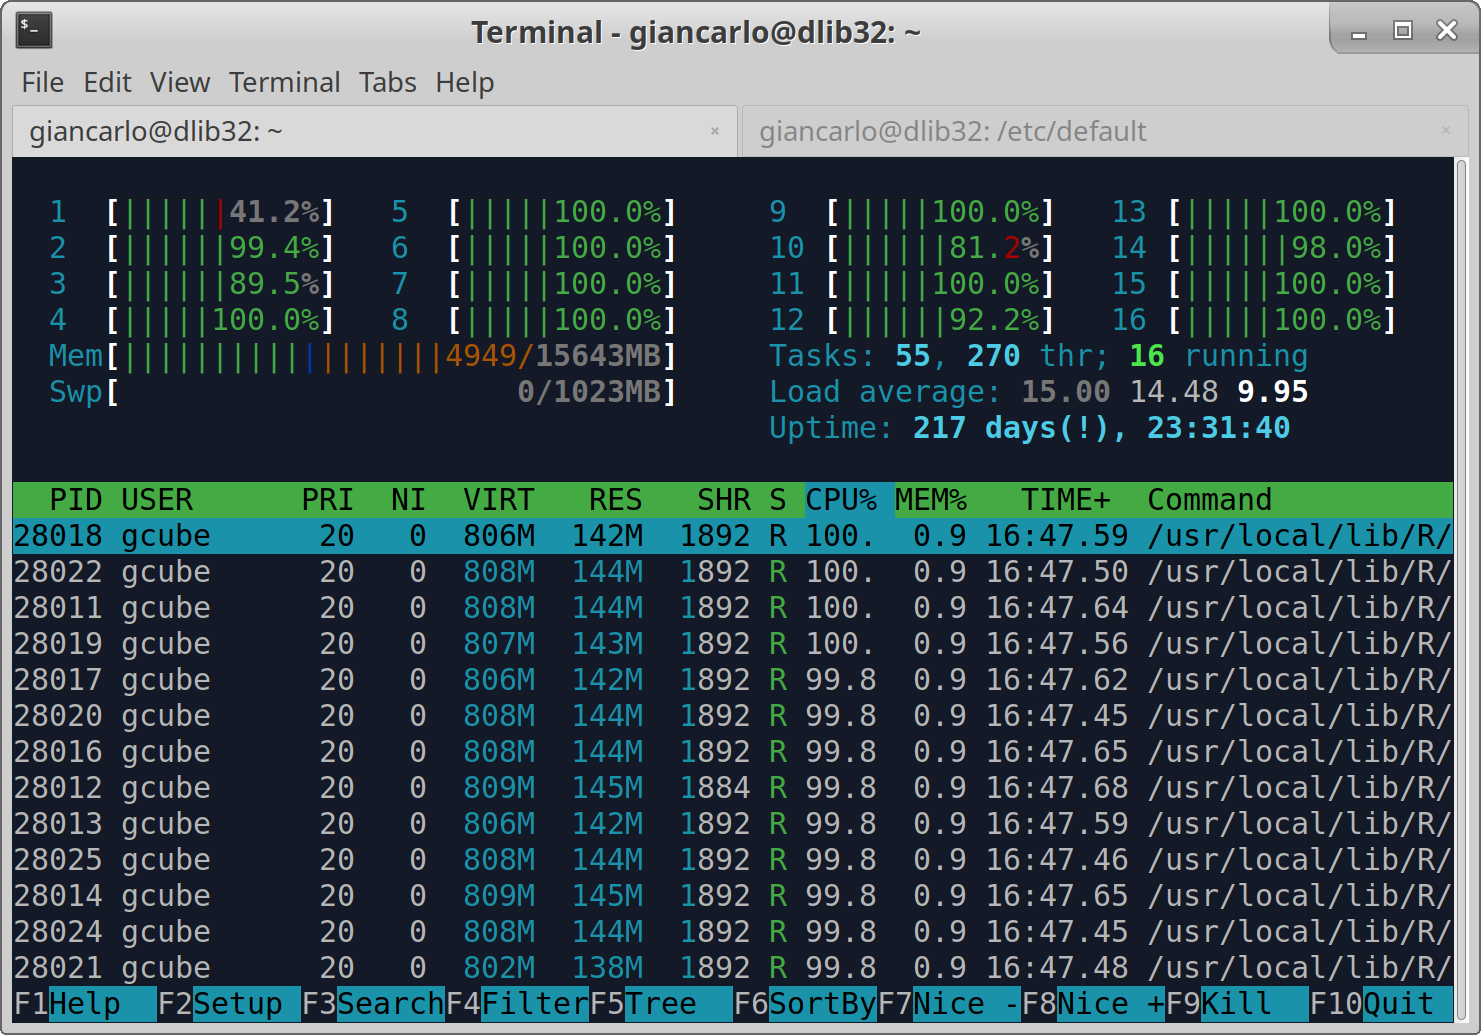Maximize the terminal window
Viewport: 1481px width, 1035px height.
click(x=1402, y=31)
